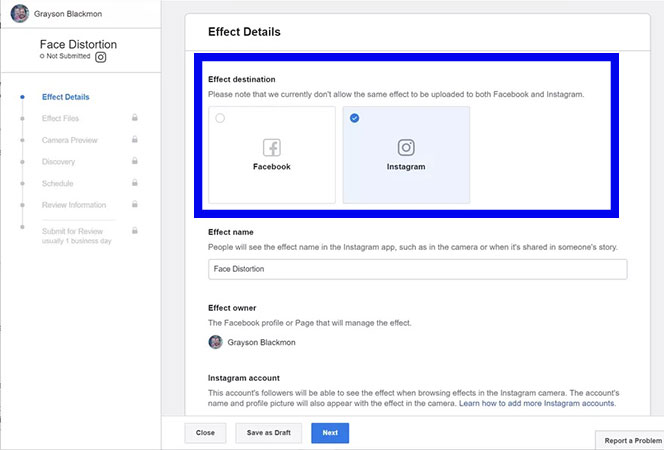Click the Close button
The height and width of the screenshot is (450, 664).
click(205, 433)
